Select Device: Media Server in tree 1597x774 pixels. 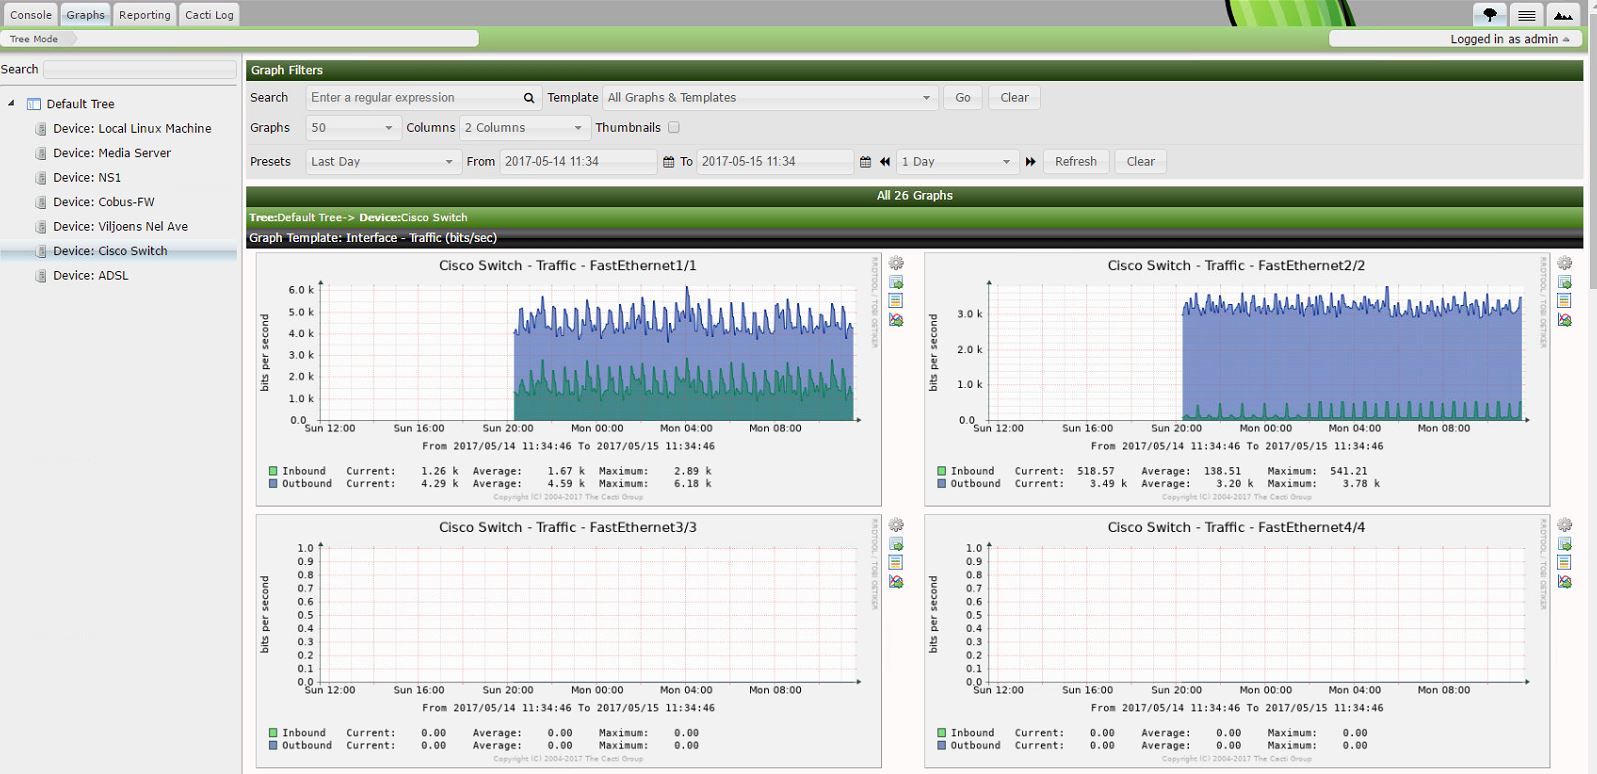point(112,153)
